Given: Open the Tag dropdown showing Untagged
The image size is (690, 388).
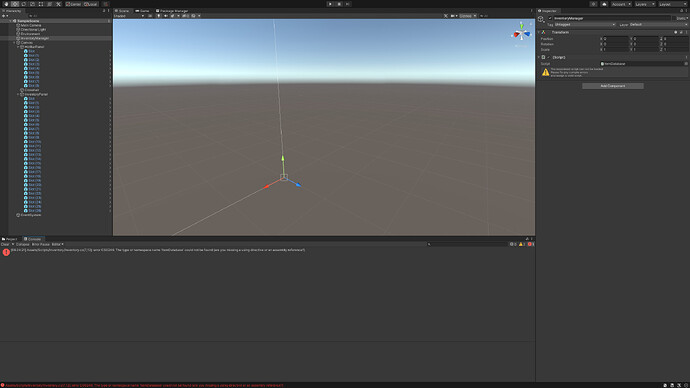Looking at the screenshot, I should click(584, 25).
